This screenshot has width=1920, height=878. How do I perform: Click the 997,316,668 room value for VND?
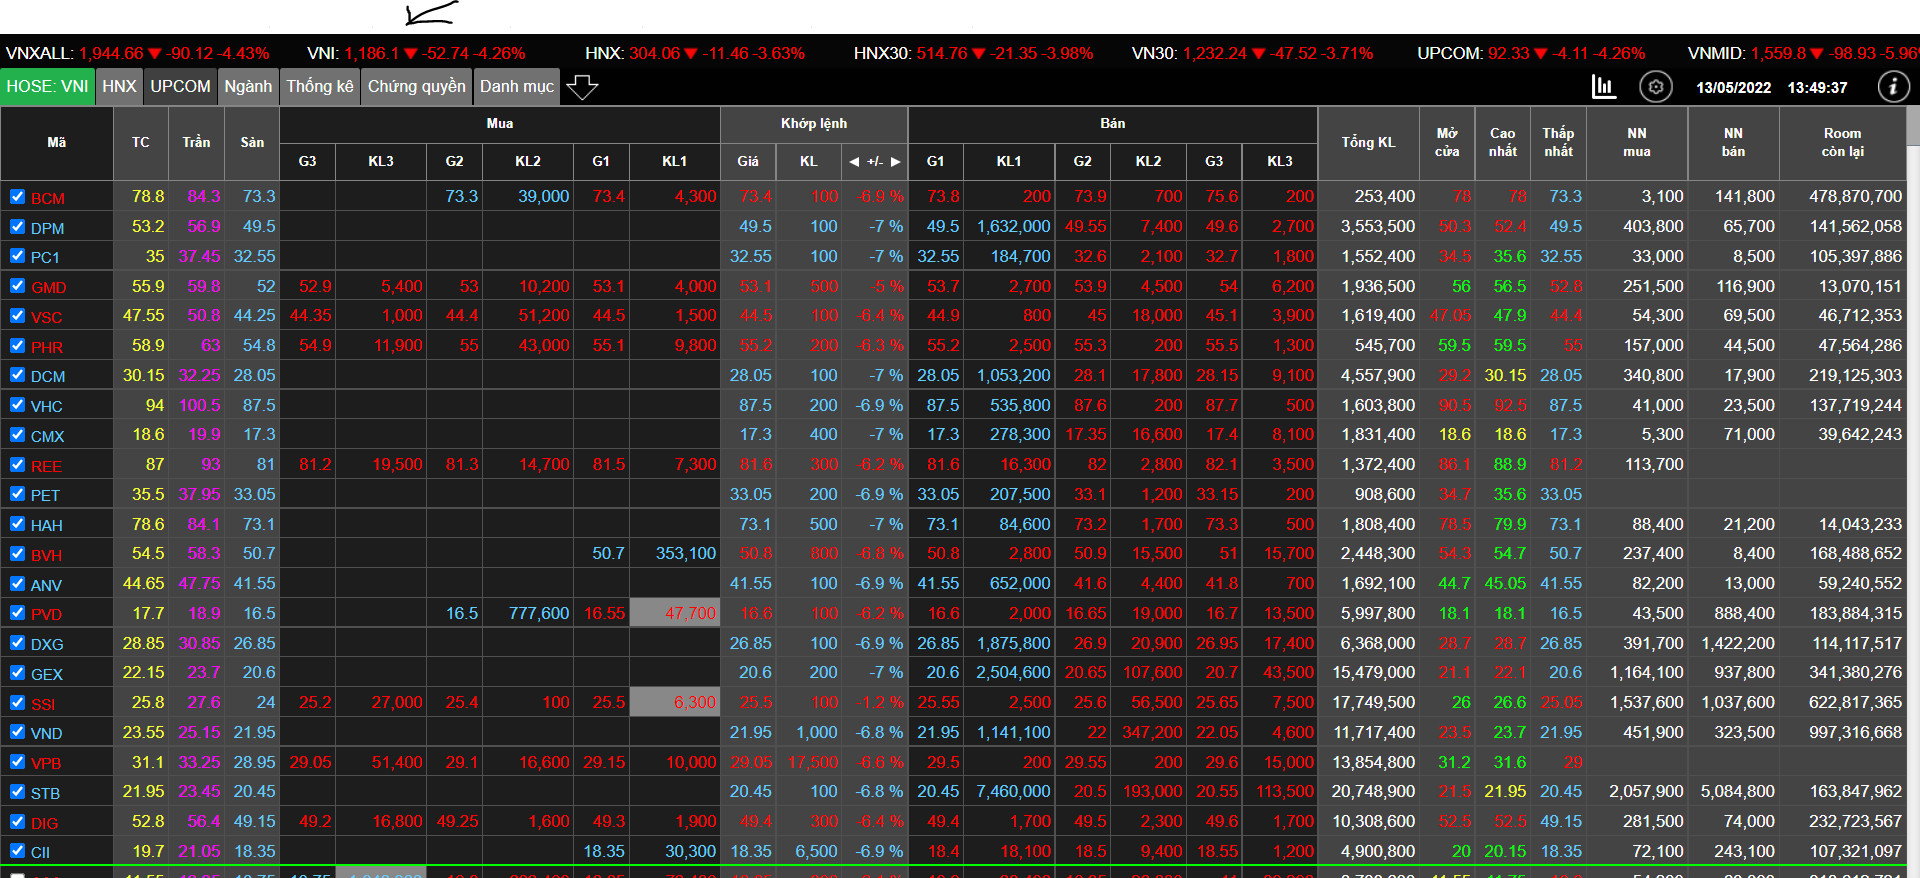click(x=1855, y=732)
